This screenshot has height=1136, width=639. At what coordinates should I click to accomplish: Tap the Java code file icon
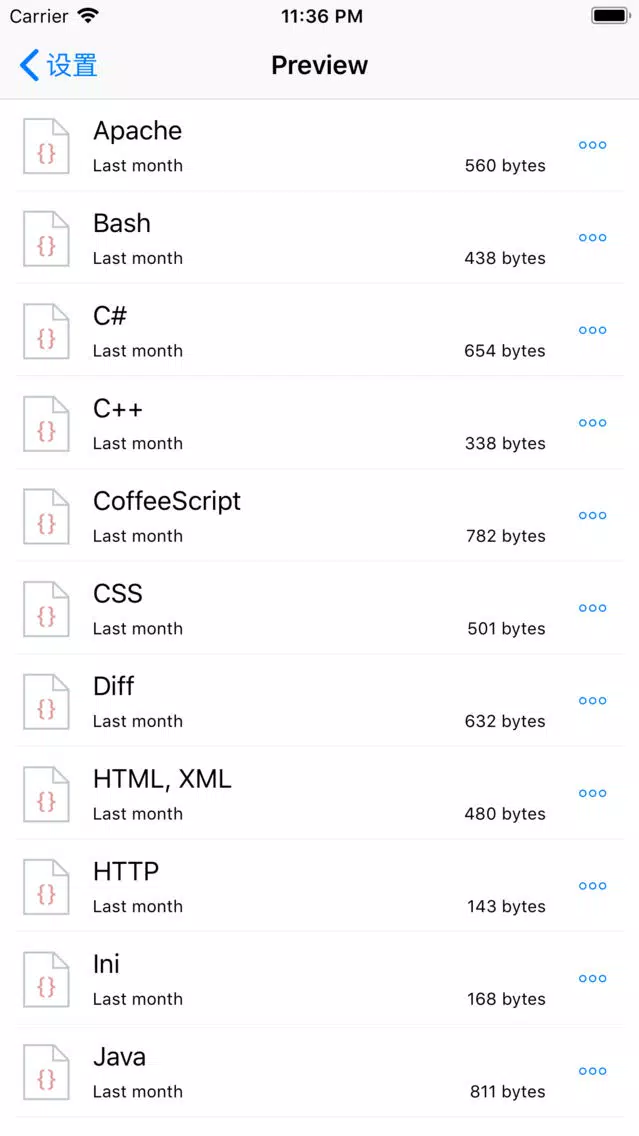(x=46, y=1072)
